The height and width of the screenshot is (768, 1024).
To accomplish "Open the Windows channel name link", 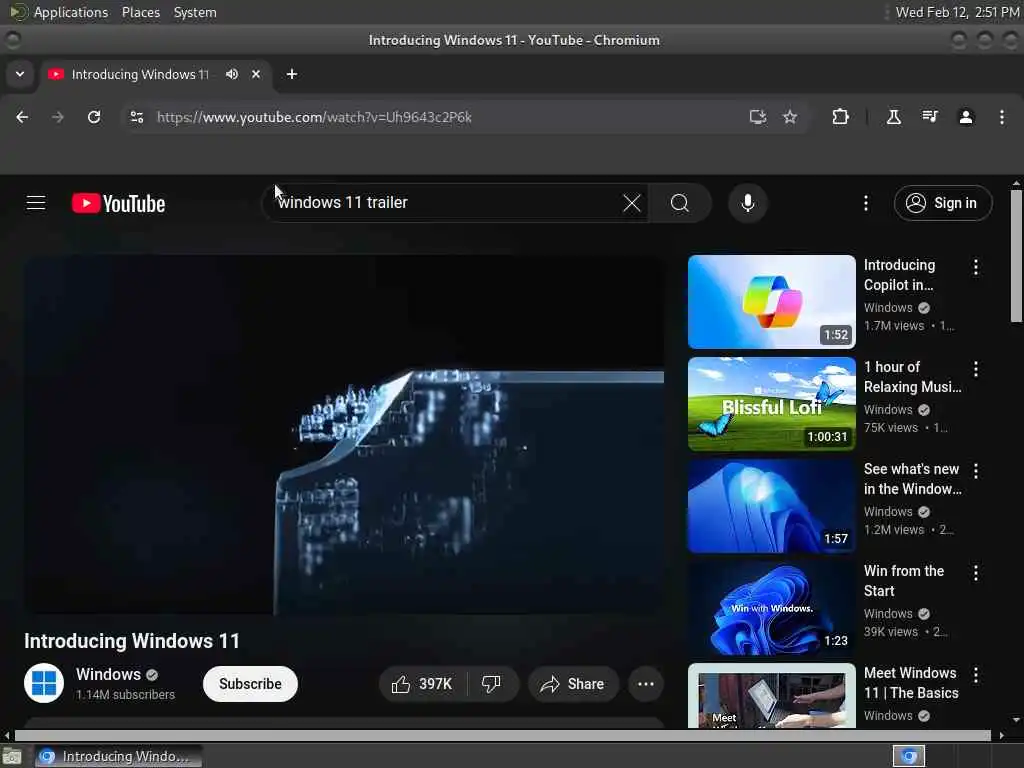I will [x=108, y=674].
